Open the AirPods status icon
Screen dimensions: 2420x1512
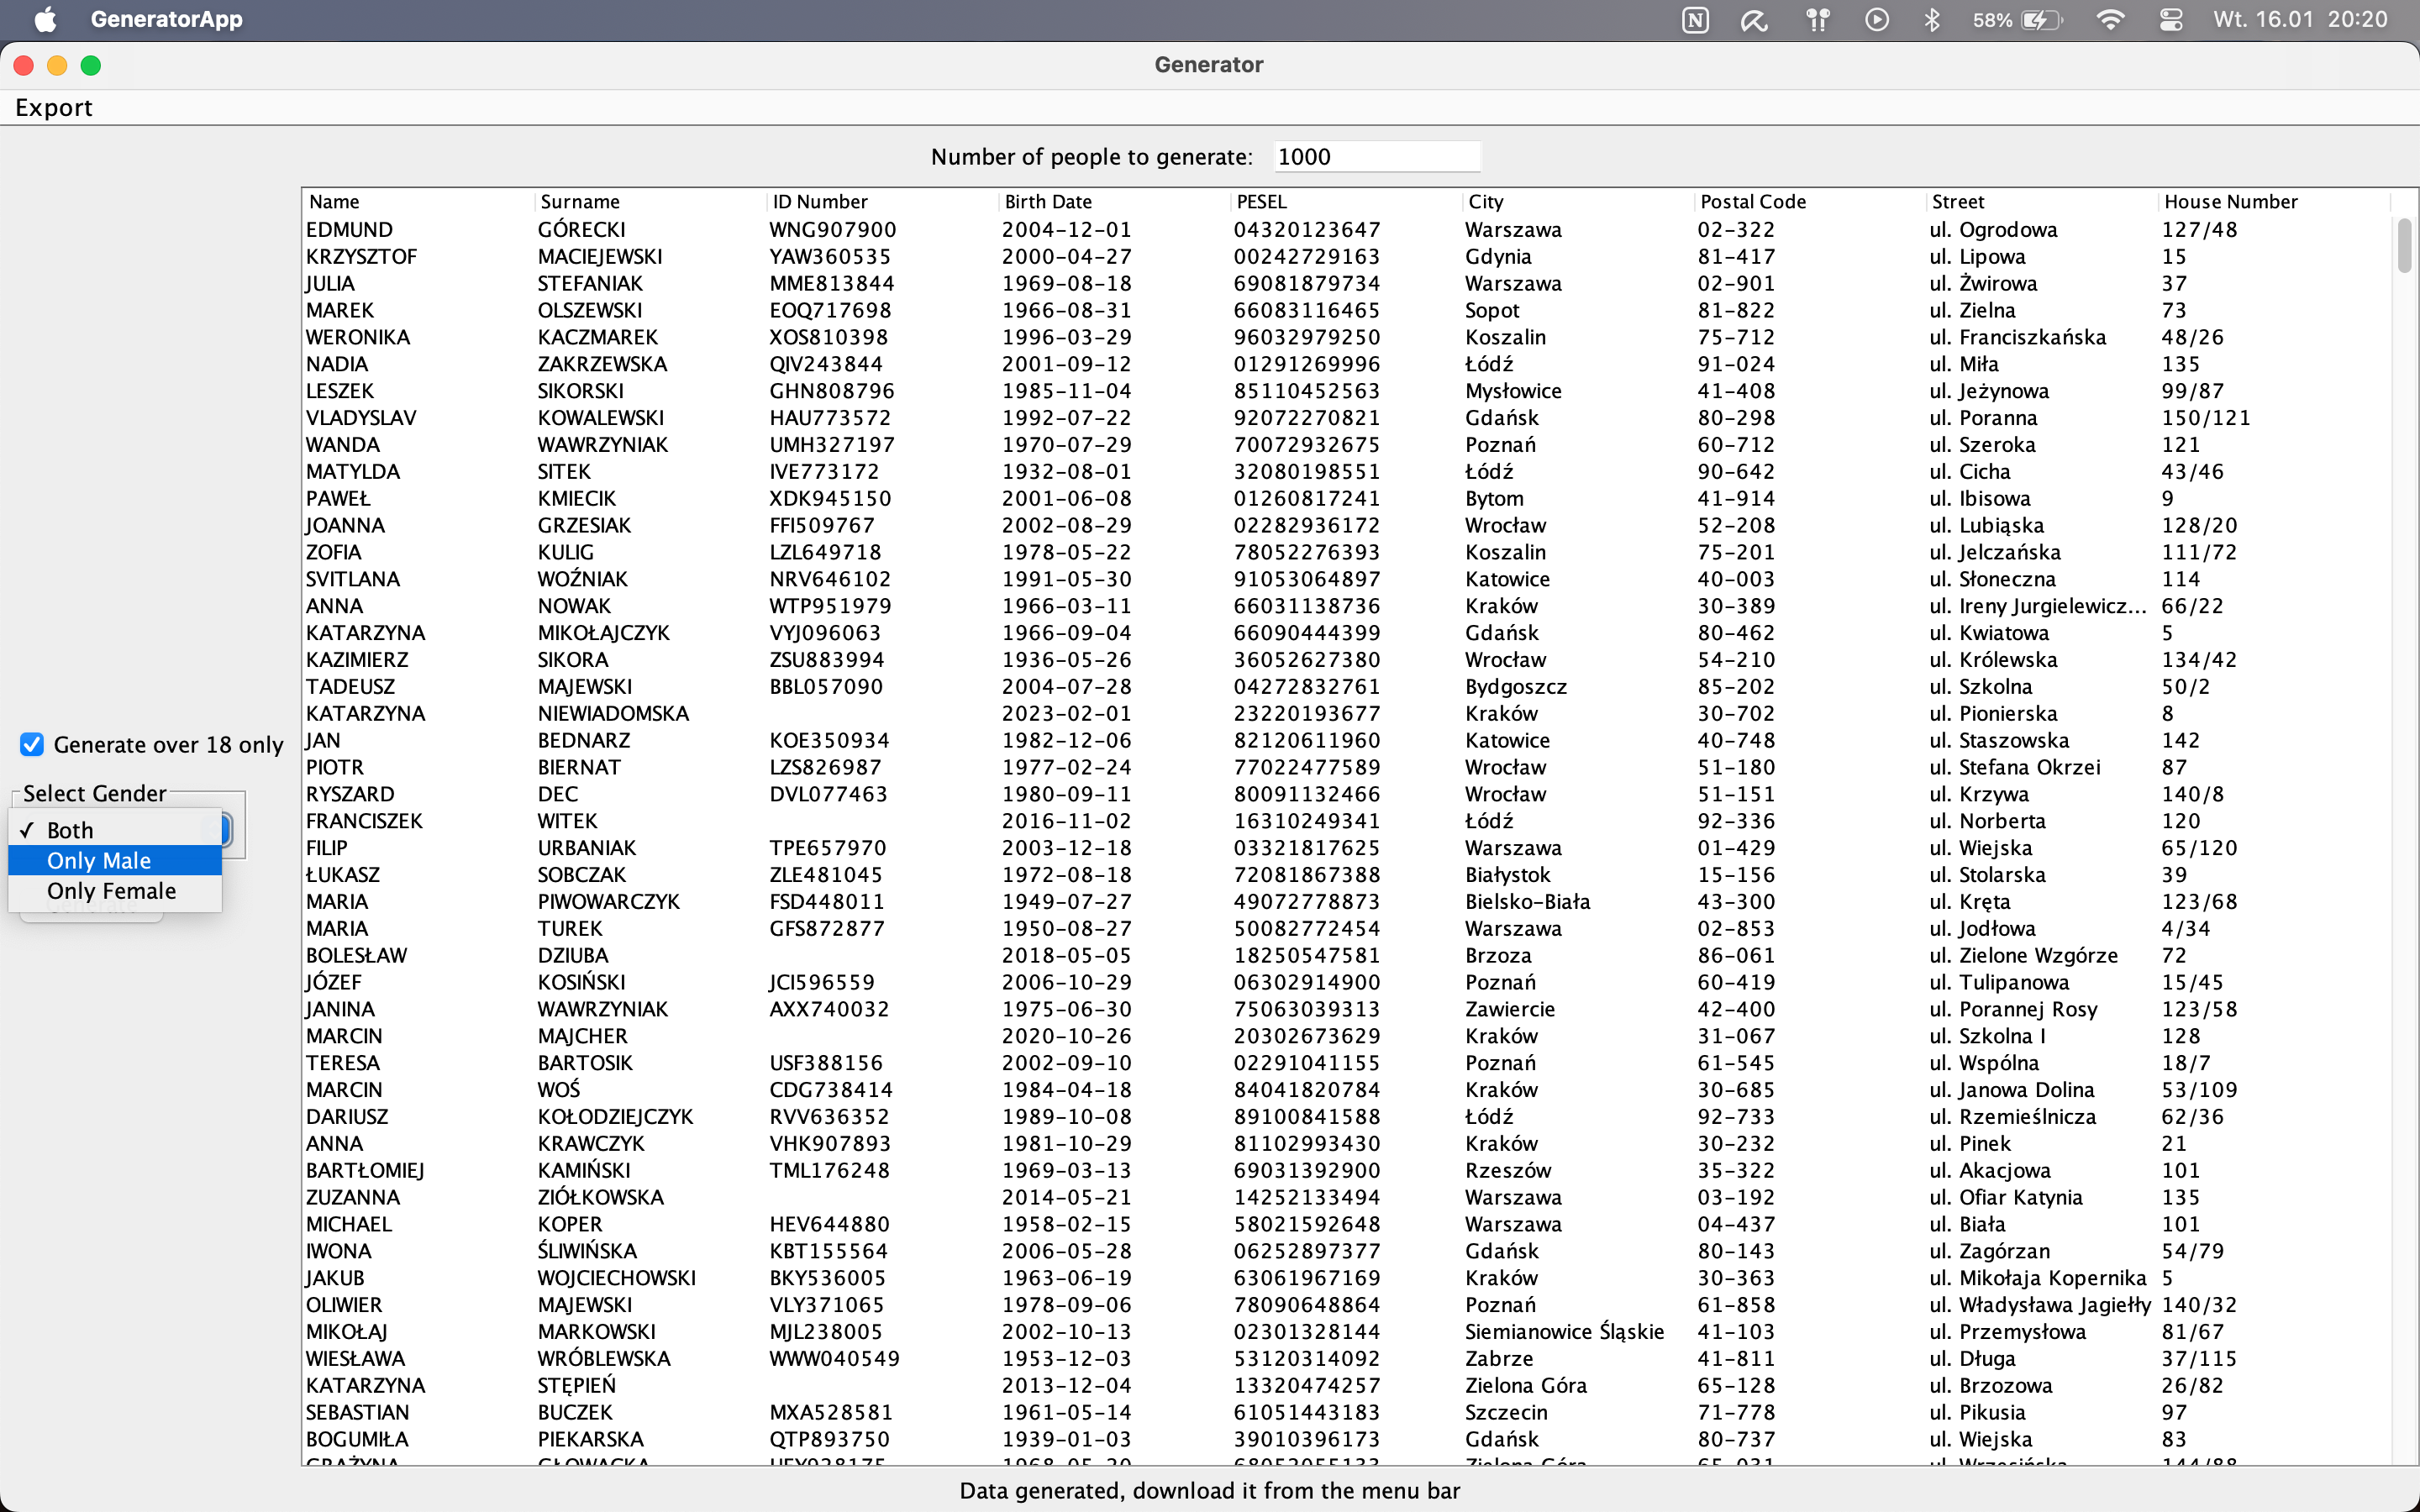pyautogui.click(x=1817, y=20)
